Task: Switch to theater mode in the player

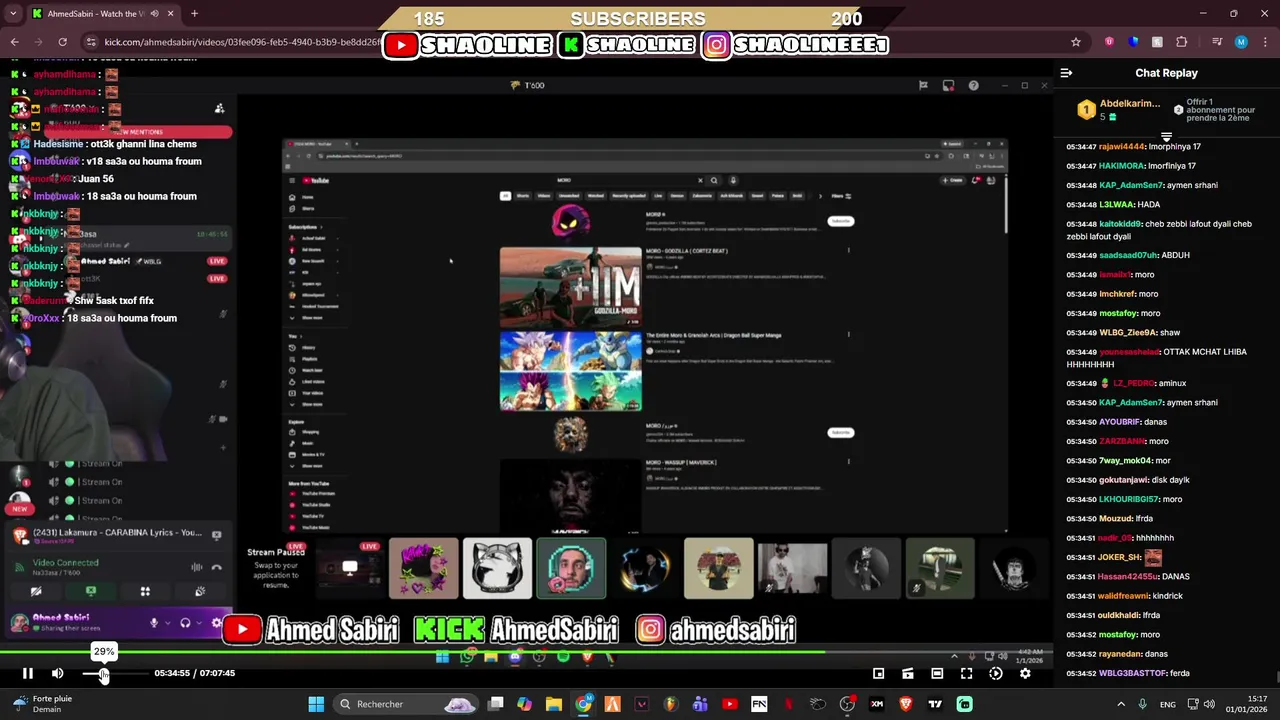Action: point(937,674)
